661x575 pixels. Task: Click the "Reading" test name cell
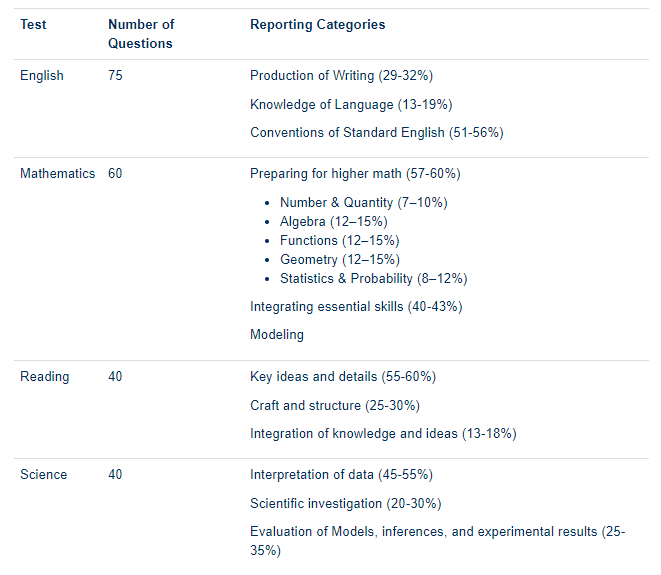45,377
